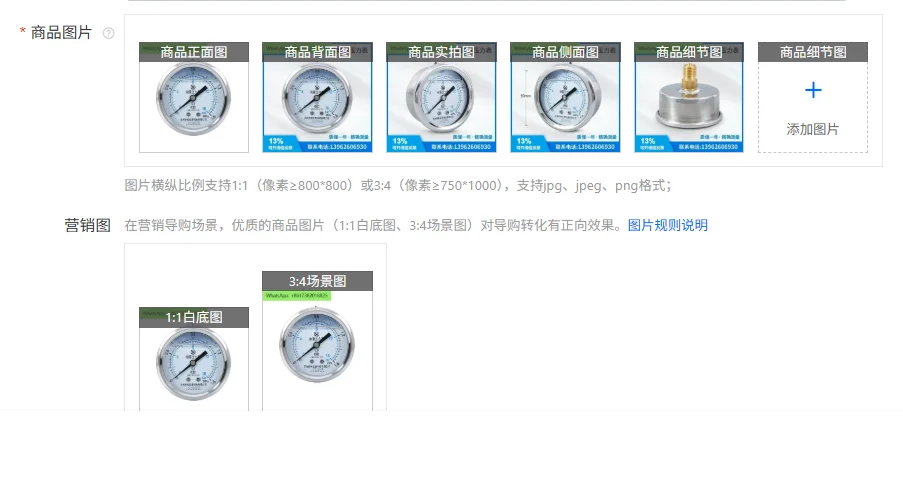This screenshot has width=903, height=481.
Task: Choose the 商品侧面图 thumbnail
Action: [565, 97]
